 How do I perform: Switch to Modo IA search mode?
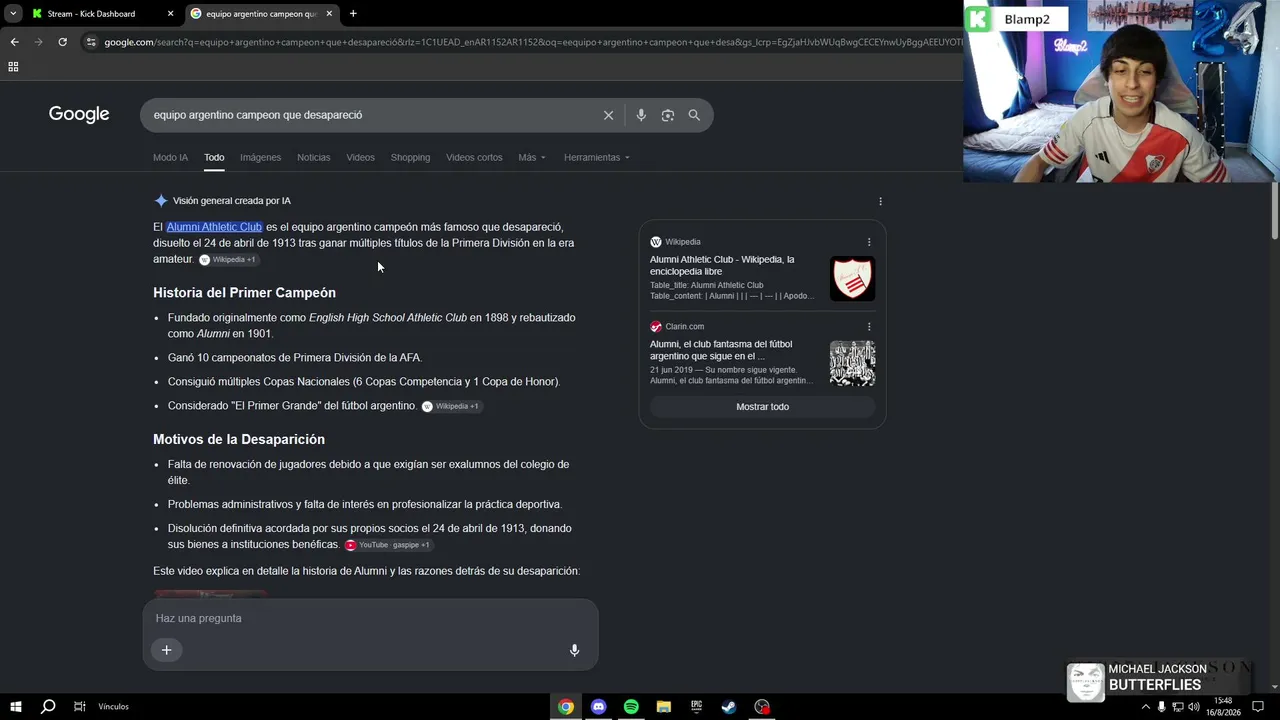click(170, 158)
